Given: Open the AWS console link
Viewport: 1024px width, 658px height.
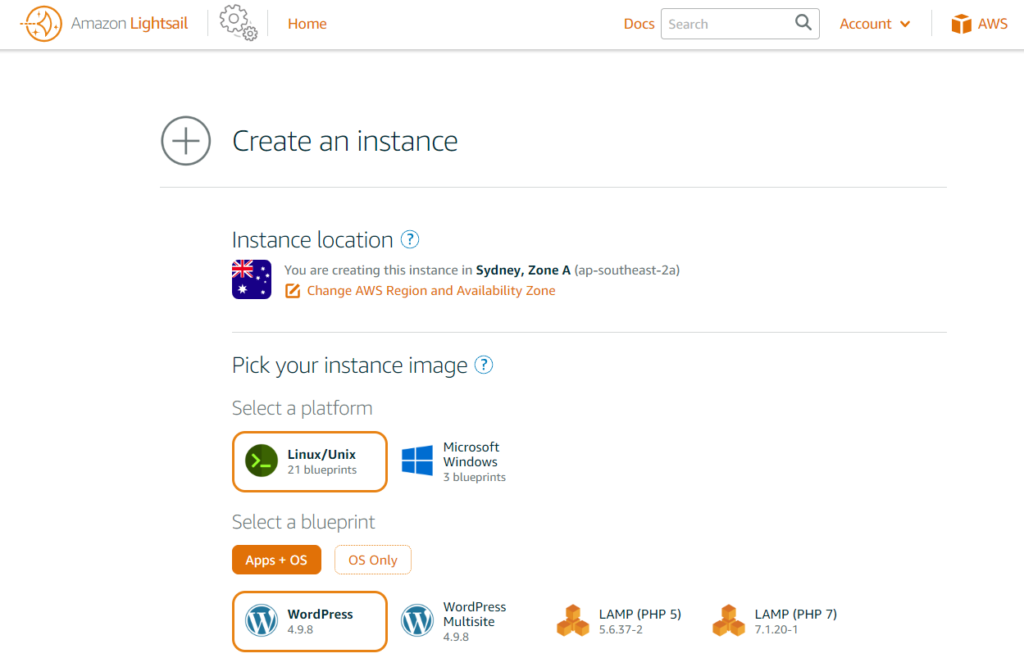Looking at the screenshot, I should point(980,24).
